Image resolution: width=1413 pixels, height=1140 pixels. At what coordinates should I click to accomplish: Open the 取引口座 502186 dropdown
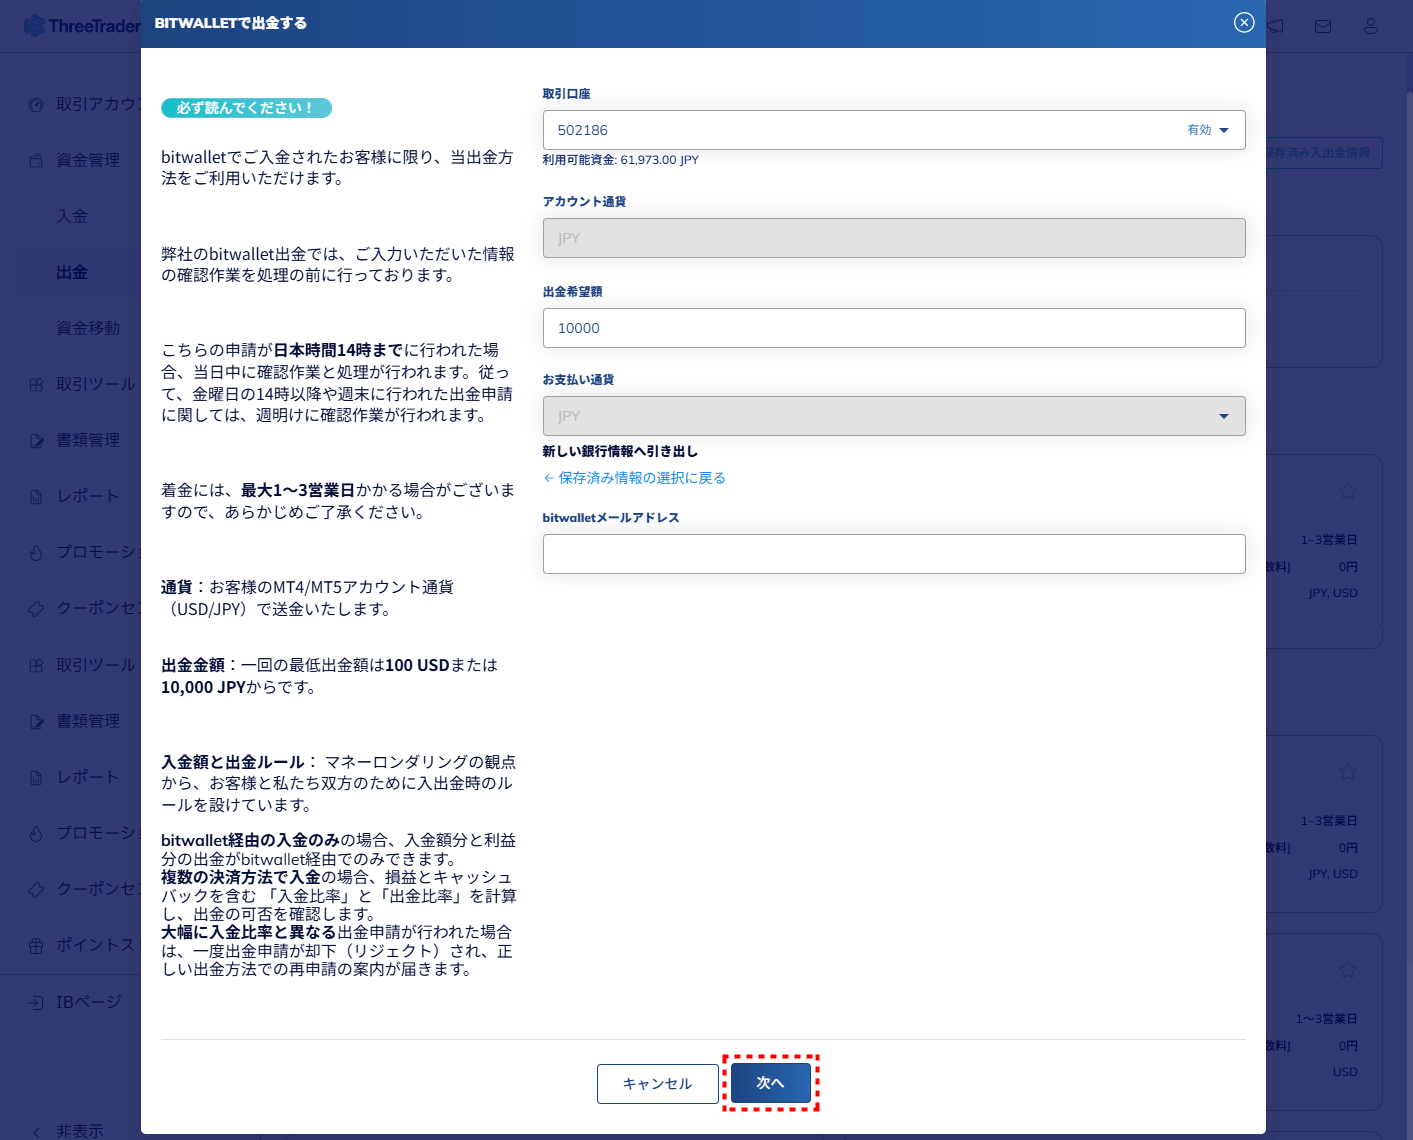(894, 130)
